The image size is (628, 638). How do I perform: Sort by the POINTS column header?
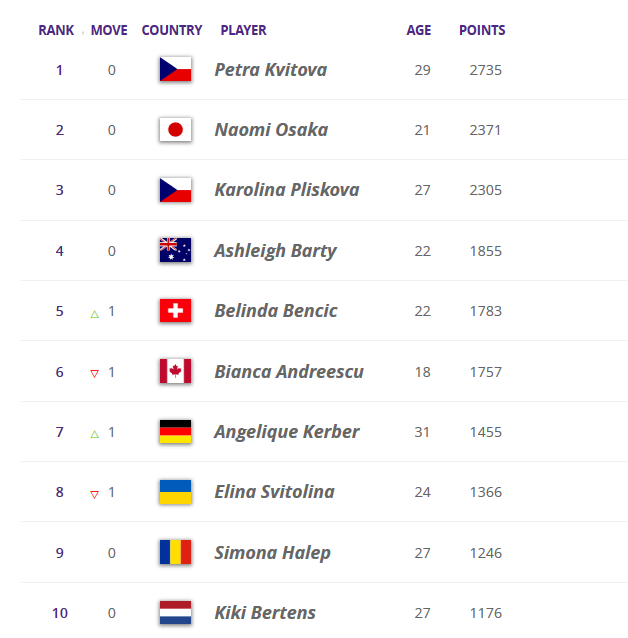point(482,30)
